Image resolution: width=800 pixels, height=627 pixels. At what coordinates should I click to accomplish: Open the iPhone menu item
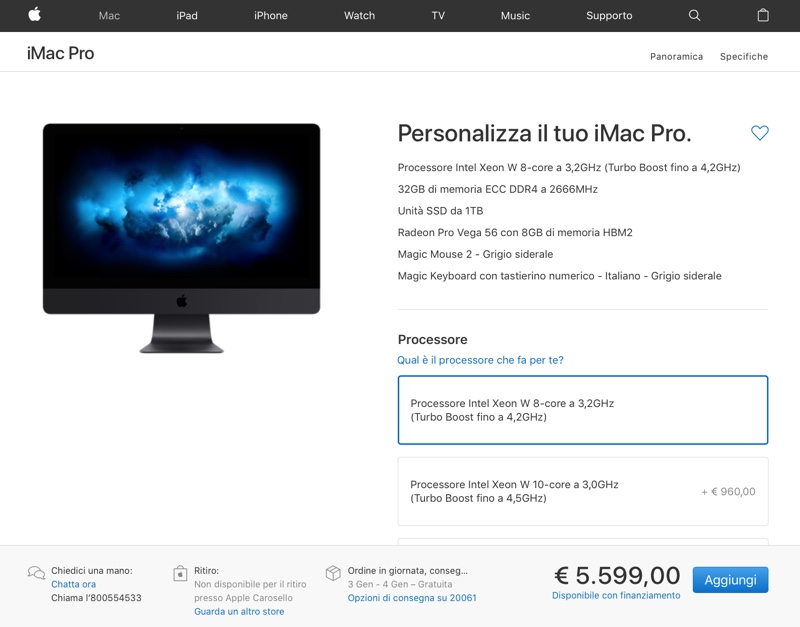270,16
